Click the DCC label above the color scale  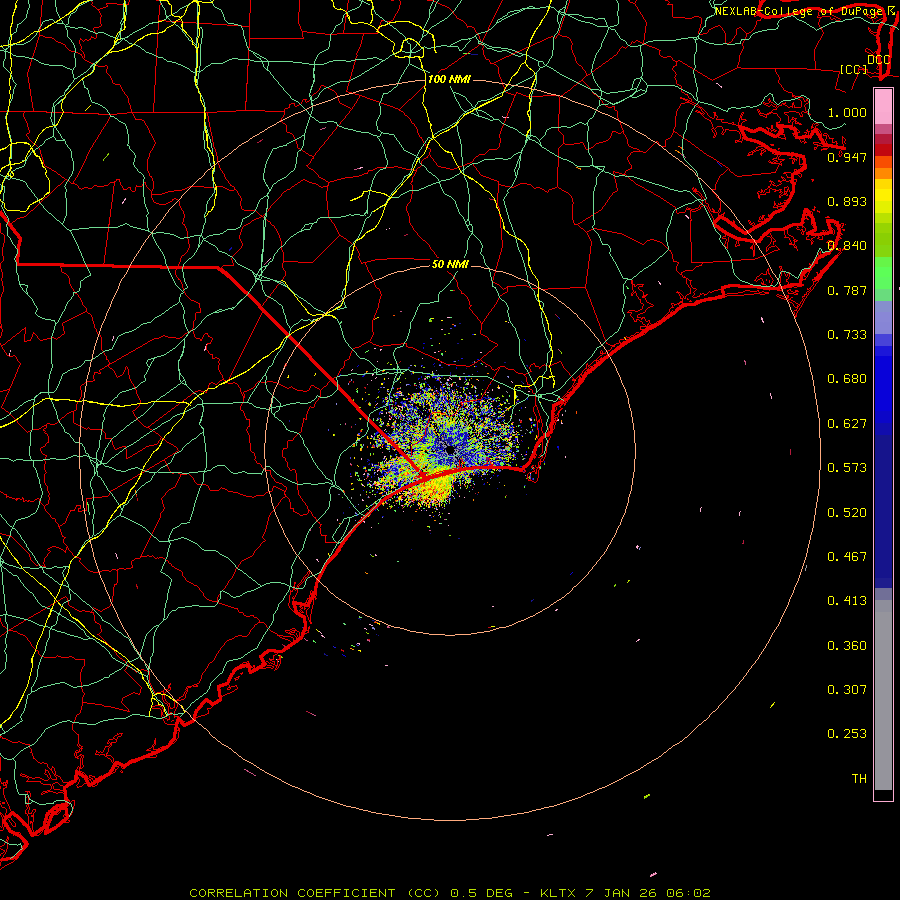point(878,59)
